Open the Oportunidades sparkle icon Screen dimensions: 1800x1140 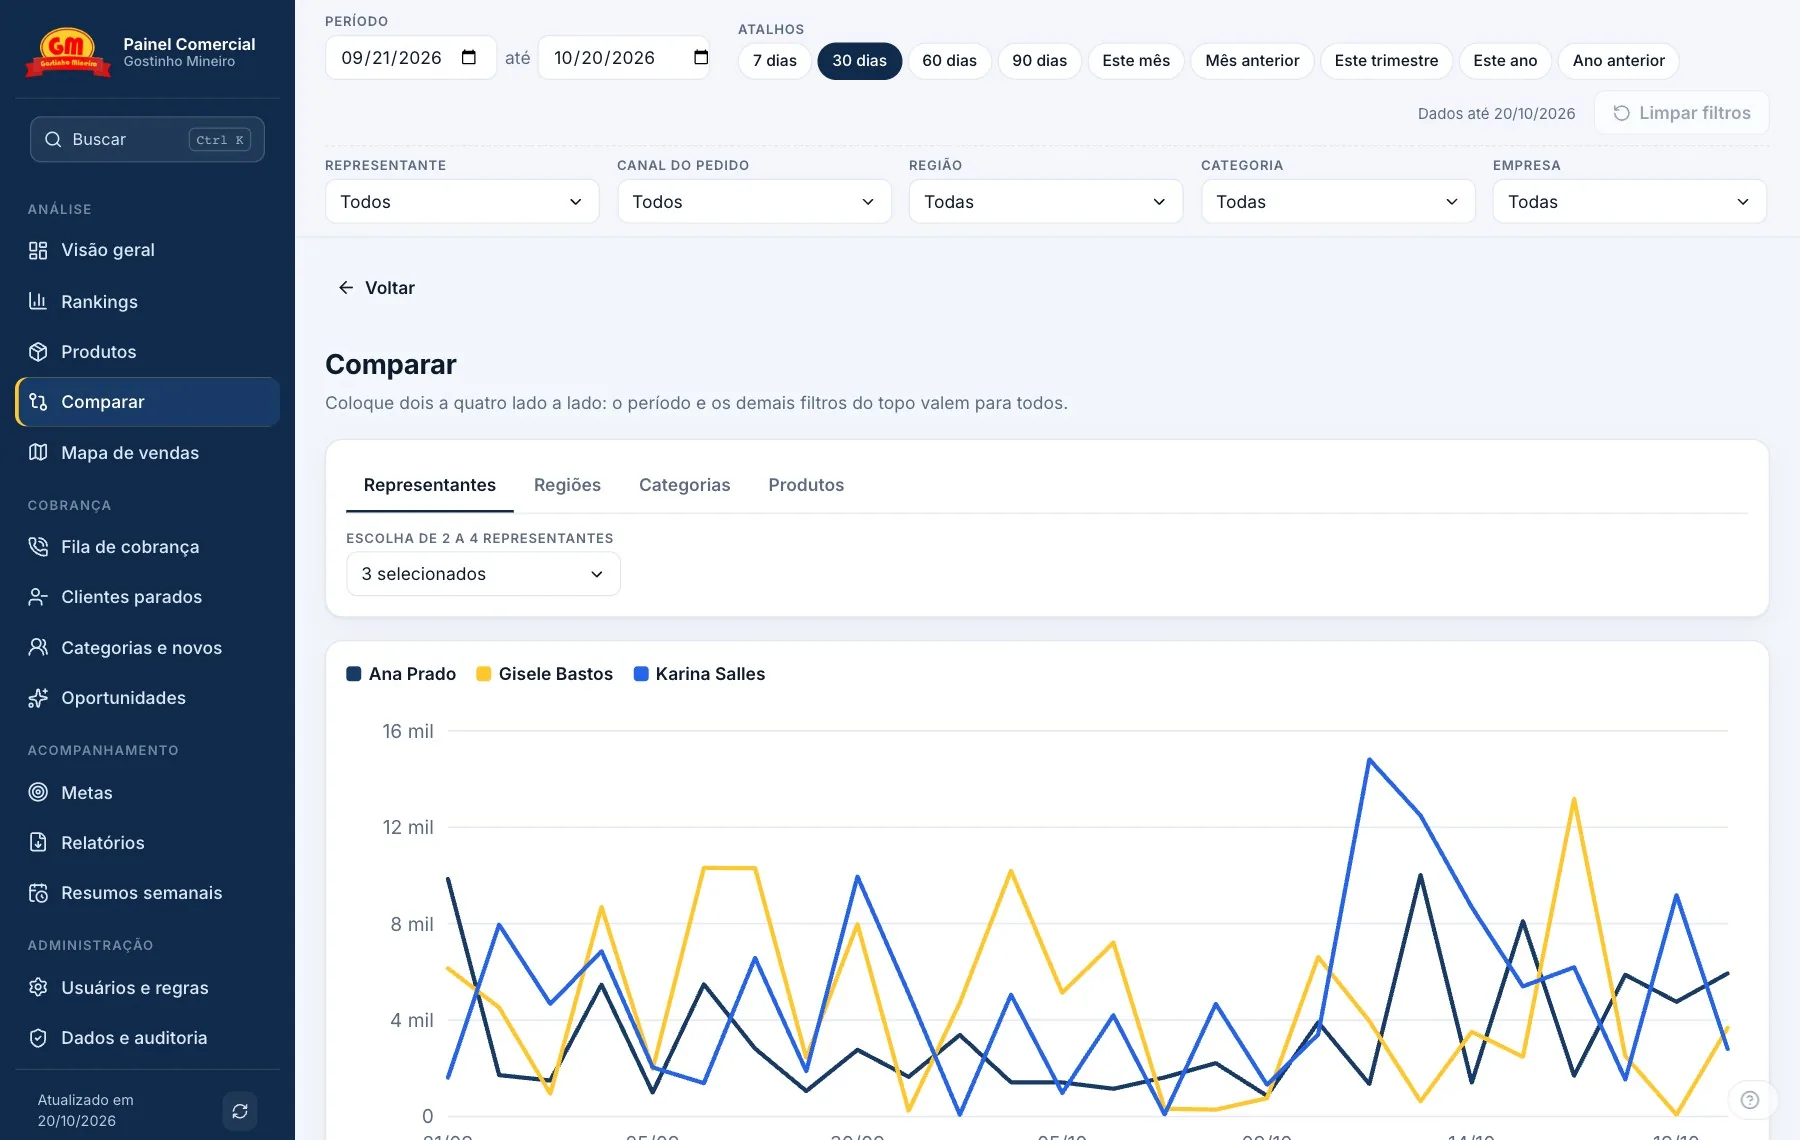click(38, 698)
